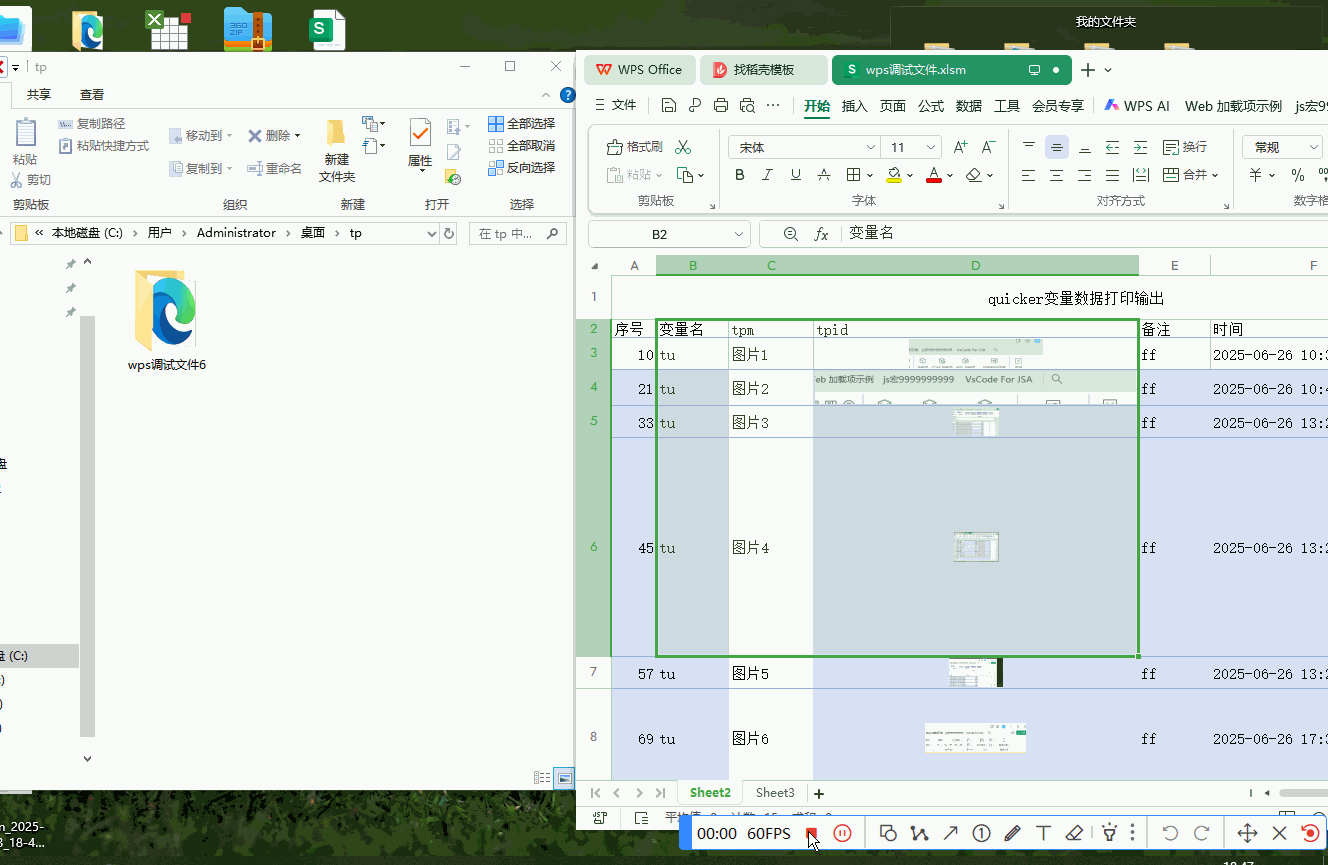The height and width of the screenshot is (865, 1328).
Task: Switch to the 找稻壳模板 tab in WPS
Action: pyautogui.click(x=764, y=69)
